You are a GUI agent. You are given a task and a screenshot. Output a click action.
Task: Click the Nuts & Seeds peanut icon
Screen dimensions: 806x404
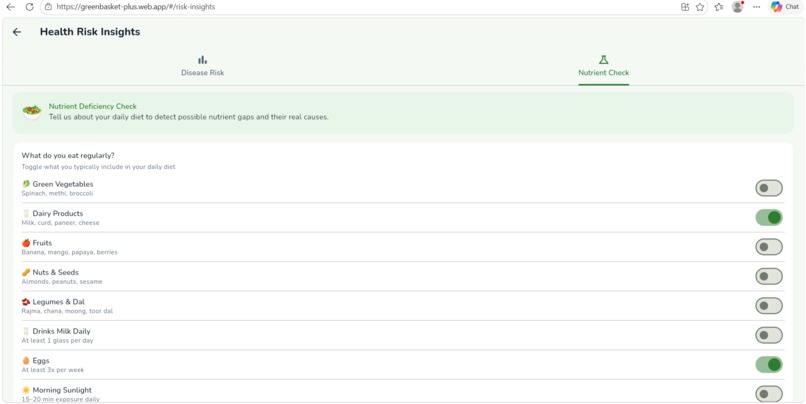pos(26,272)
